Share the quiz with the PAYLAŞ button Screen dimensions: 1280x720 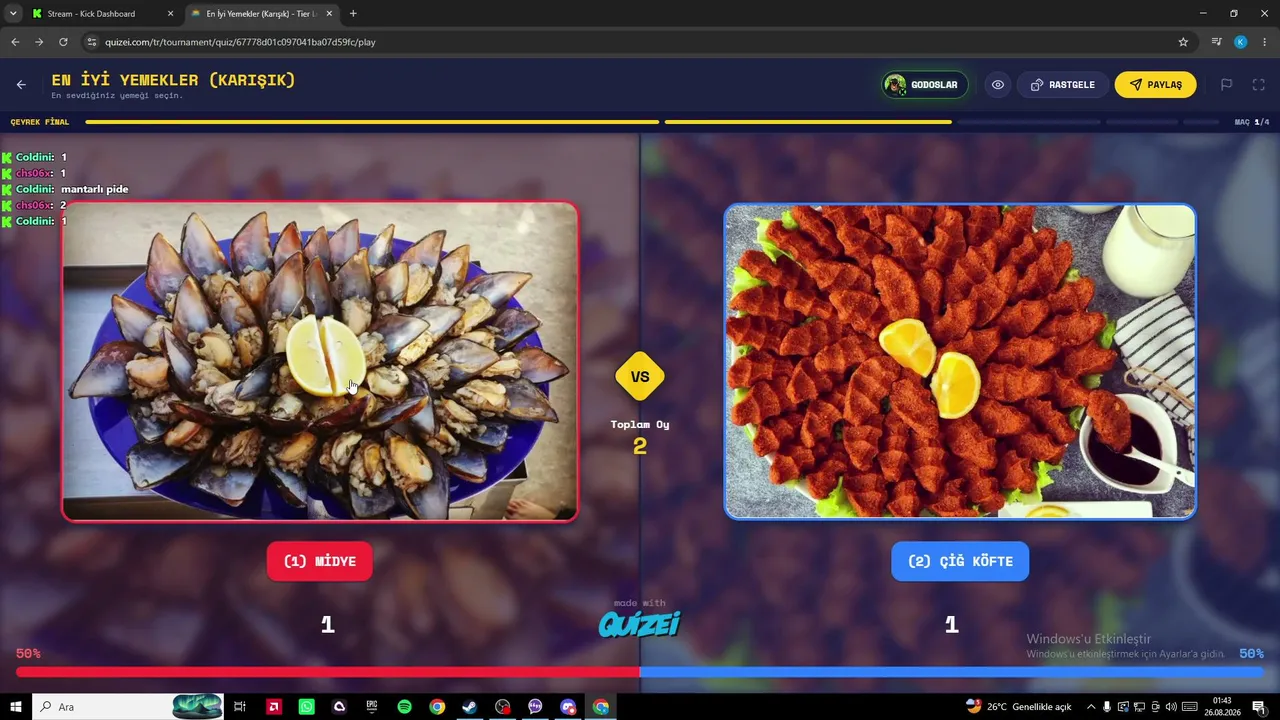[1155, 85]
